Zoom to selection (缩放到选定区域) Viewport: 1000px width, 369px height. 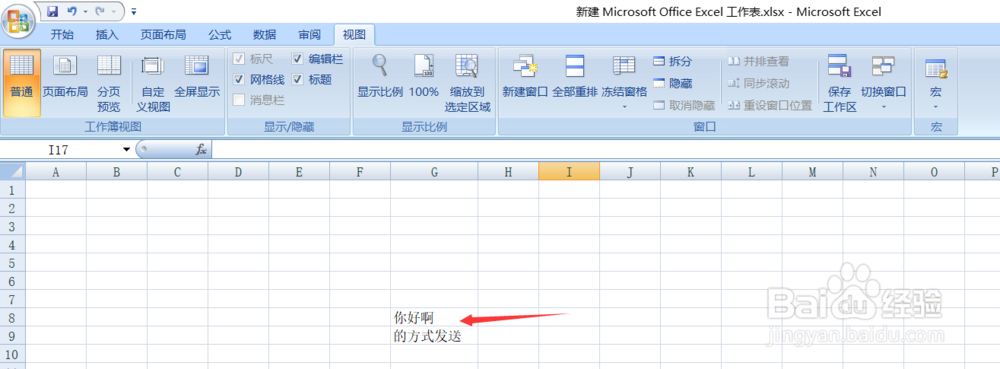click(468, 83)
